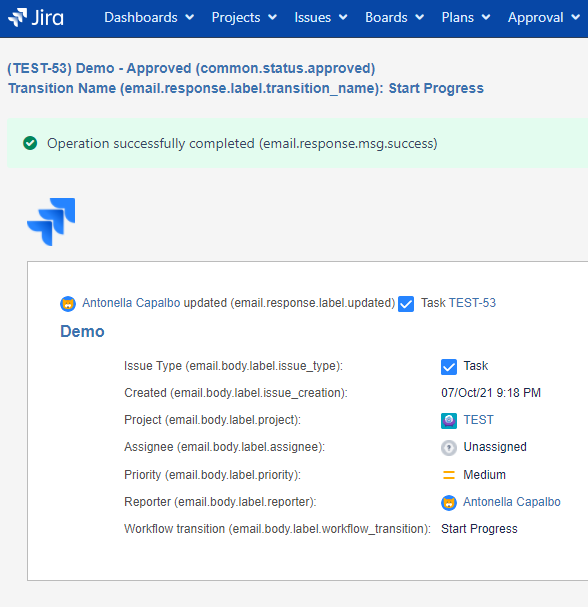Click the green success checkmark icon
This screenshot has height=607, width=588.
(30, 143)
